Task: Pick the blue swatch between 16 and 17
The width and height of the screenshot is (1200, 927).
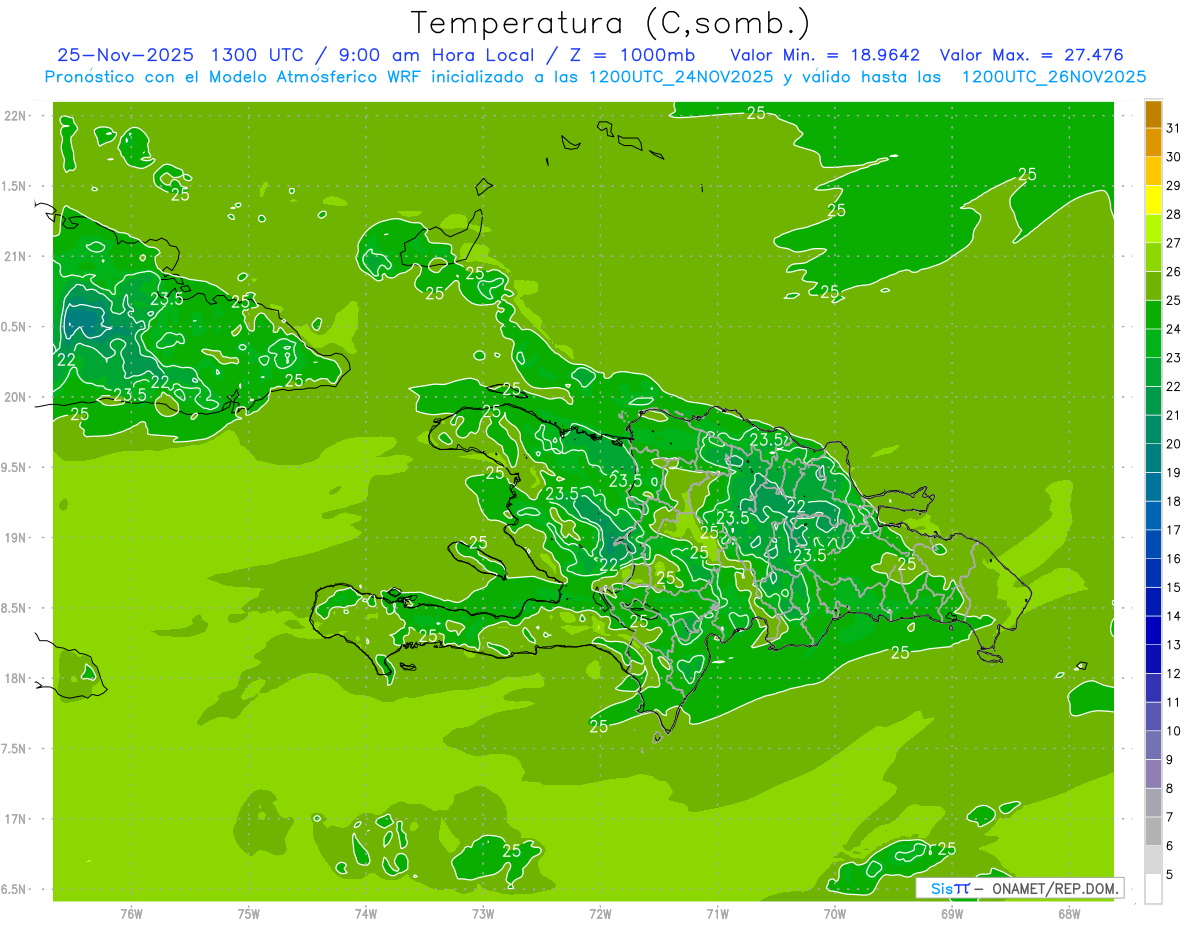Action: [x=1153, y=545]
